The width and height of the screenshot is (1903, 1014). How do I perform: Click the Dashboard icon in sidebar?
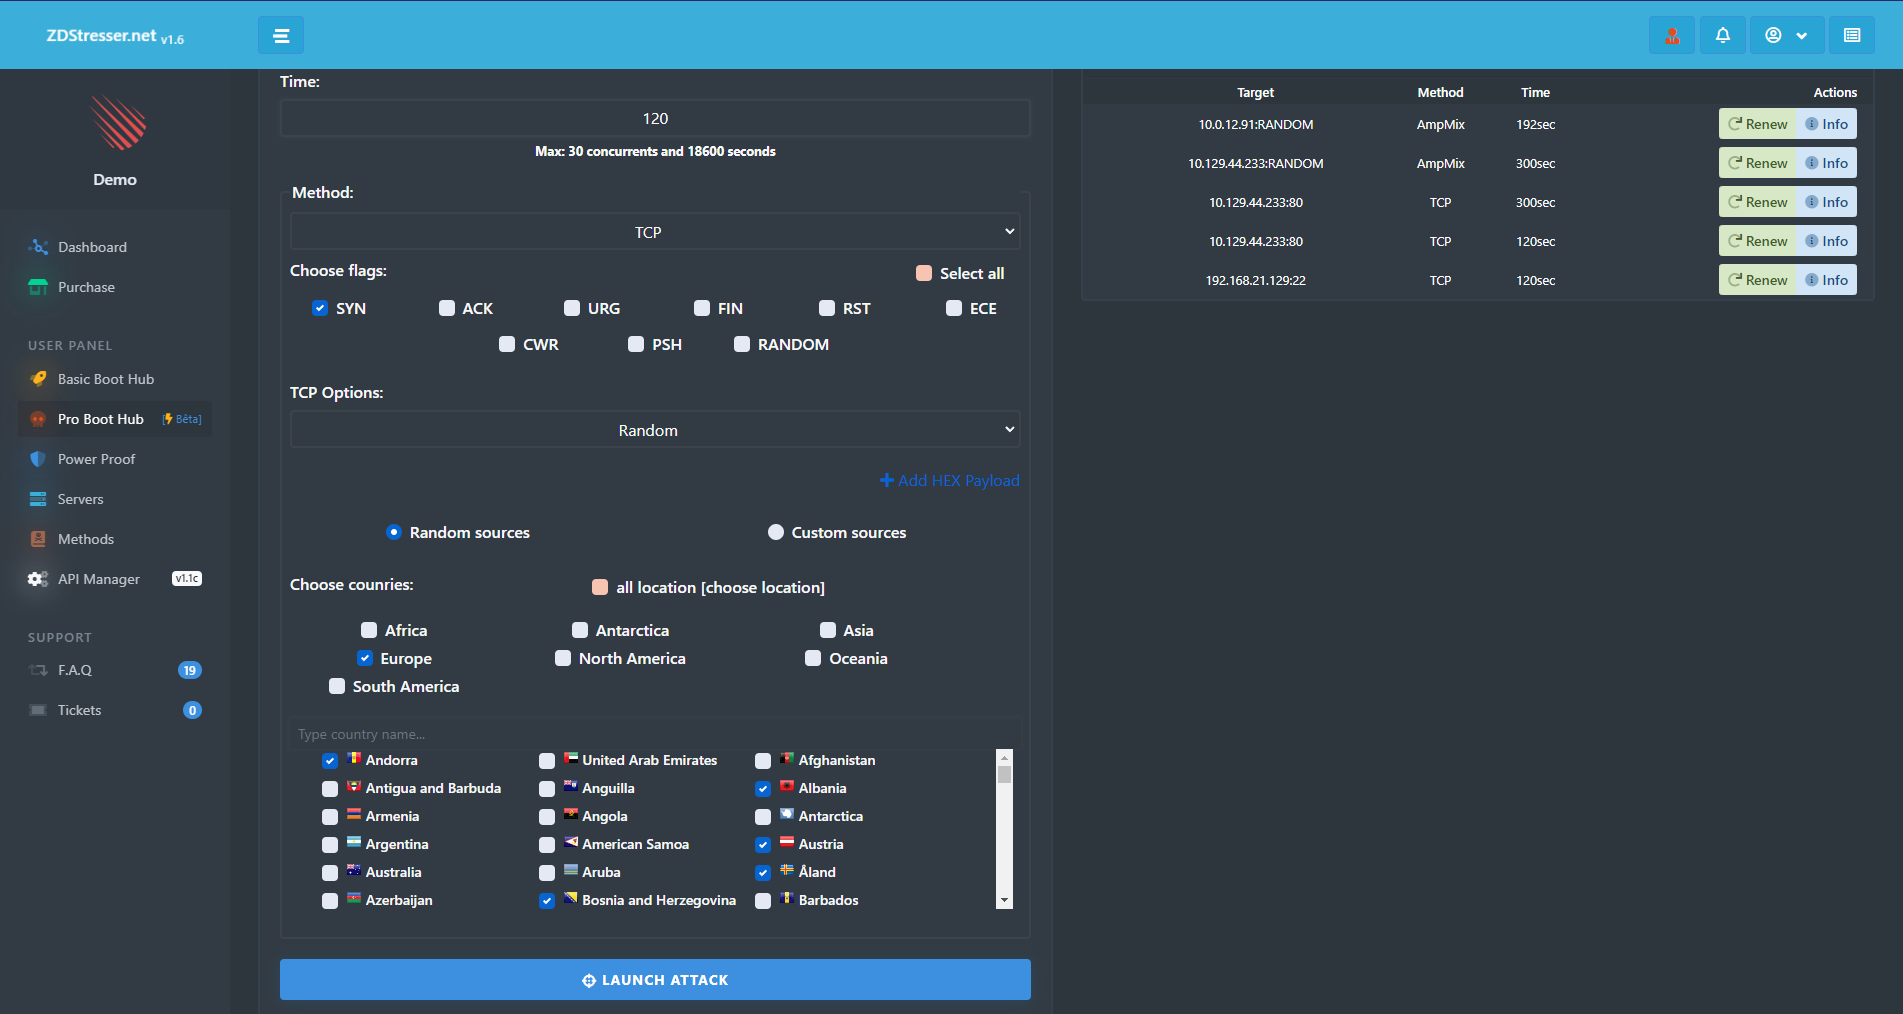(x=39, y=247)
